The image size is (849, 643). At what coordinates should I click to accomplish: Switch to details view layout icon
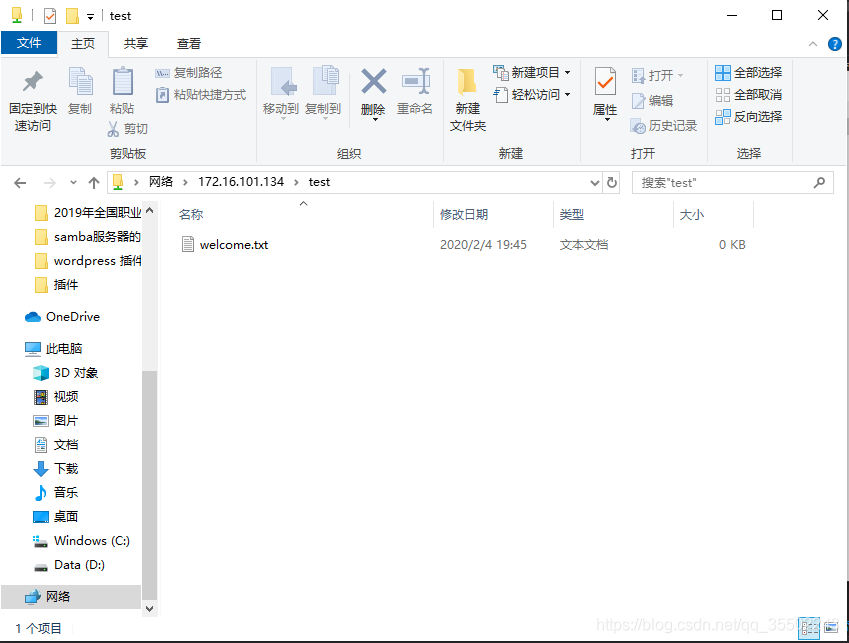(810, 628)
